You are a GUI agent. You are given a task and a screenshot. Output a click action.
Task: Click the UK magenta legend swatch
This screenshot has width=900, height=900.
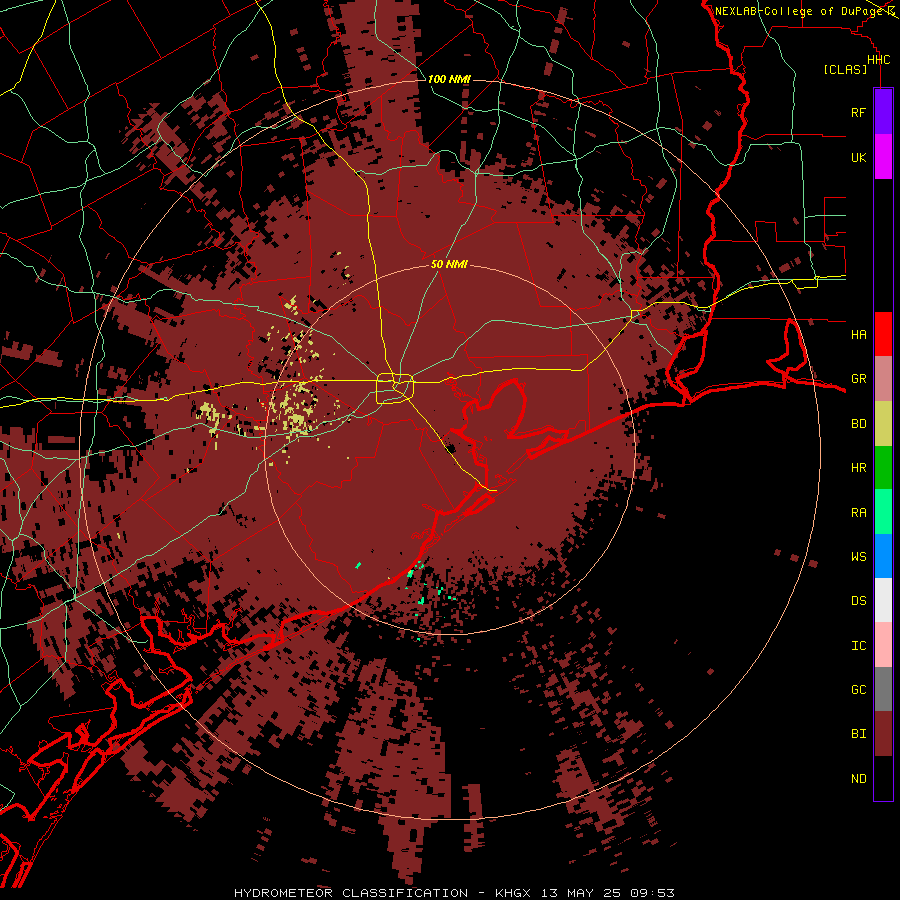[x=883, y=157]
